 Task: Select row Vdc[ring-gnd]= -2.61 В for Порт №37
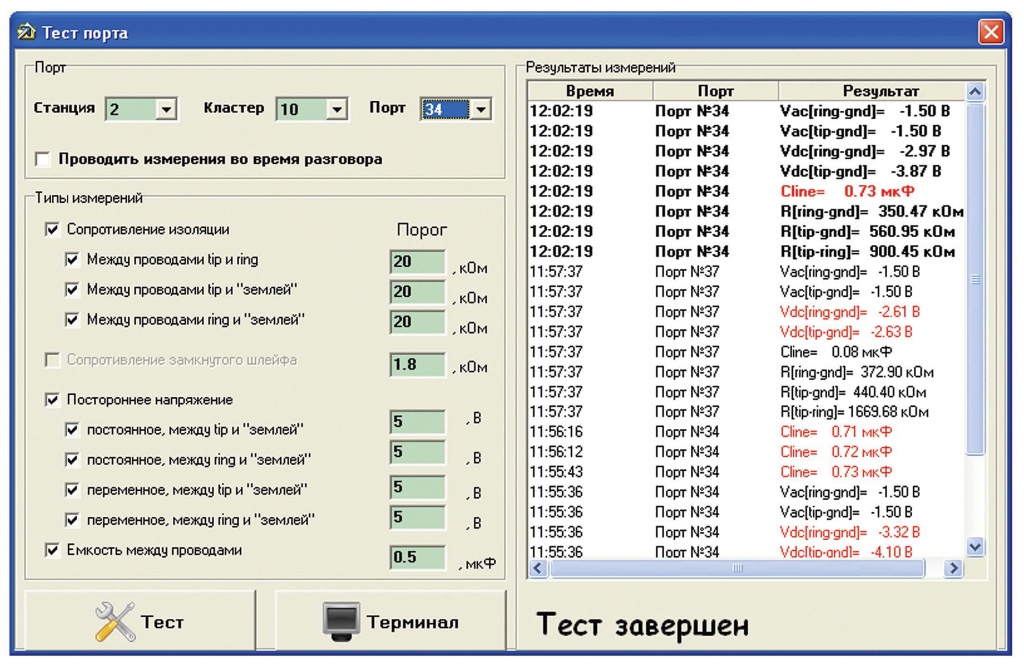pos(746,311)
